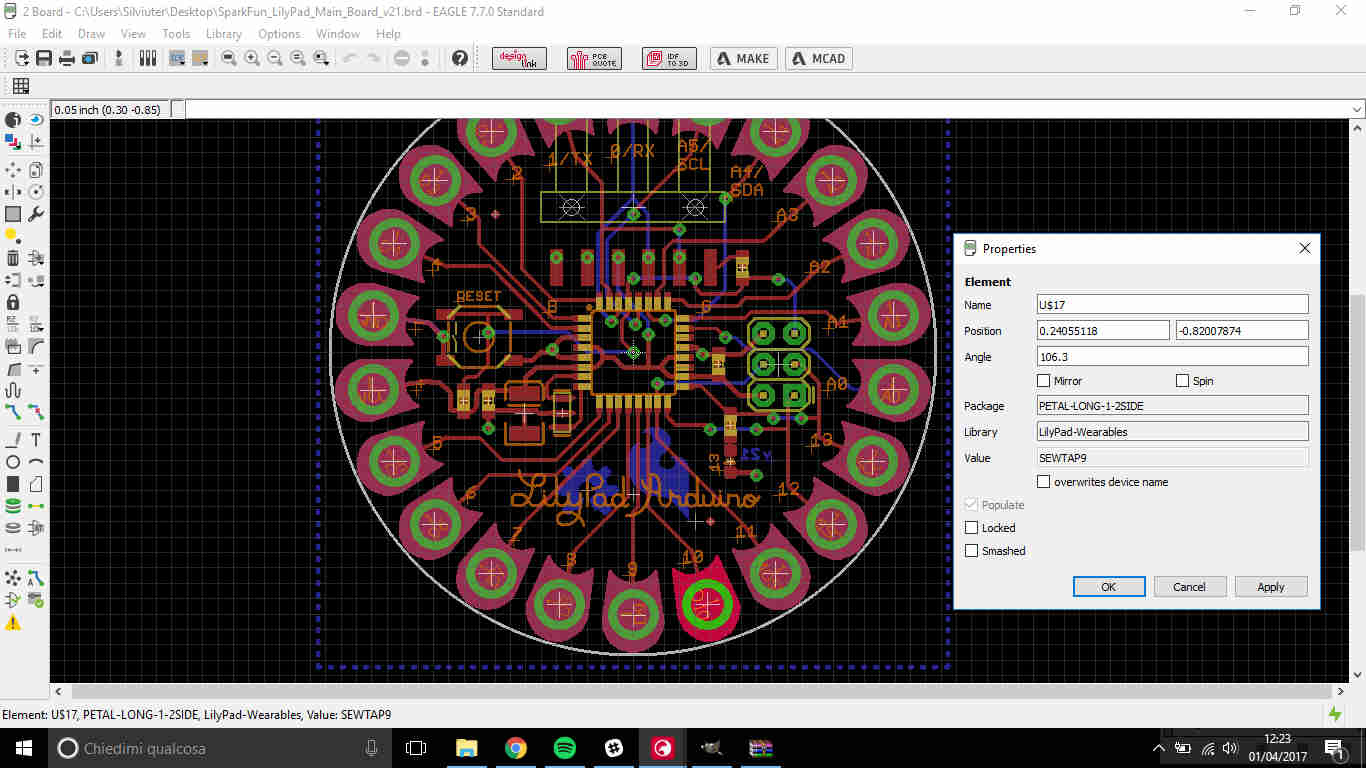The image size is (1366, 768).
Task: Select the Via tool
Action: pyautogui.click(x=13, y=506)
